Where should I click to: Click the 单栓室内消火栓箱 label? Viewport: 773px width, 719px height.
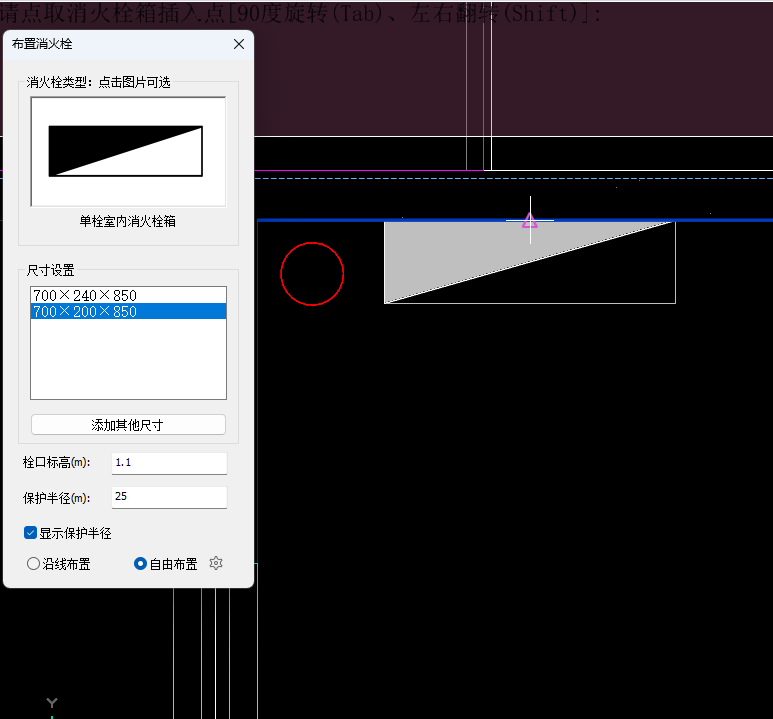tap(128, 221)
